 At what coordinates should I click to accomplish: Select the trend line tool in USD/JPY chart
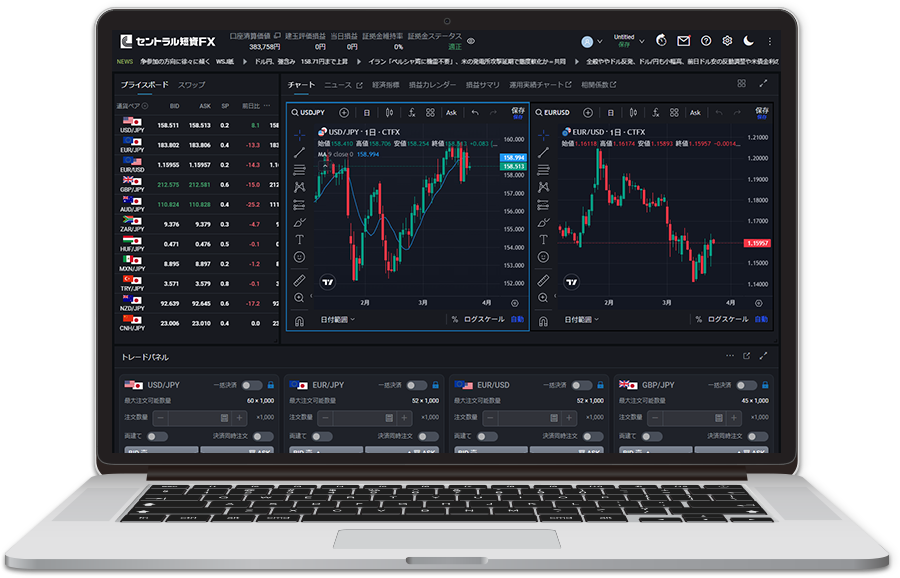coord(299,152)
